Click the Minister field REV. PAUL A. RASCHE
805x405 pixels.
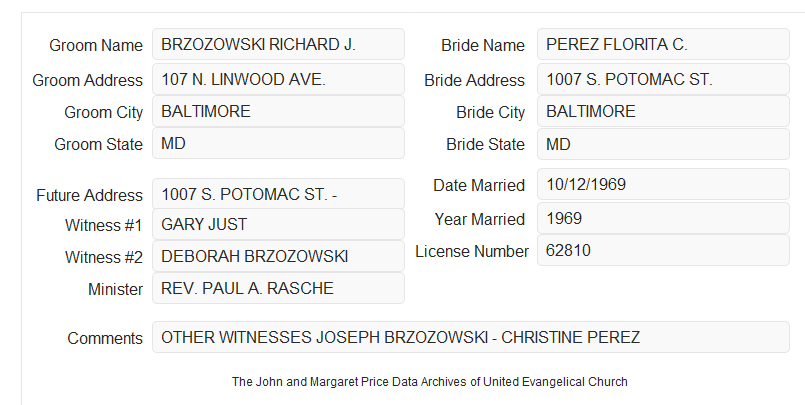(278, 288)
